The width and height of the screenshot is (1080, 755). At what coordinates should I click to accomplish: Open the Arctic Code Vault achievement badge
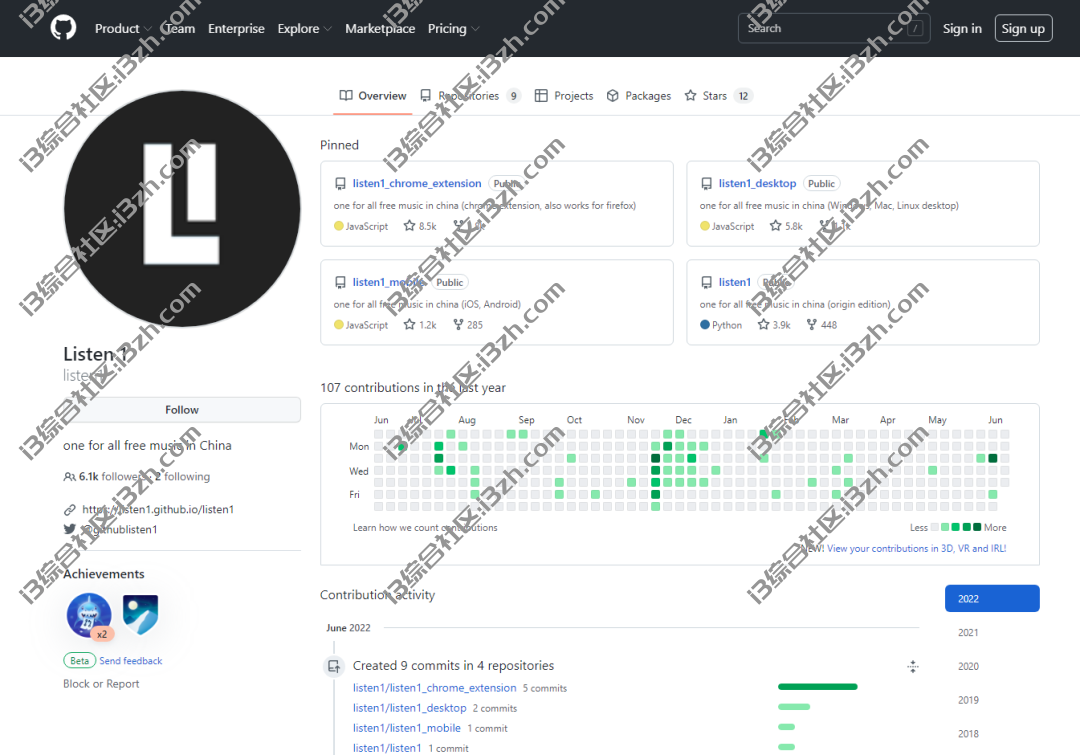click(x=141, y=615)
